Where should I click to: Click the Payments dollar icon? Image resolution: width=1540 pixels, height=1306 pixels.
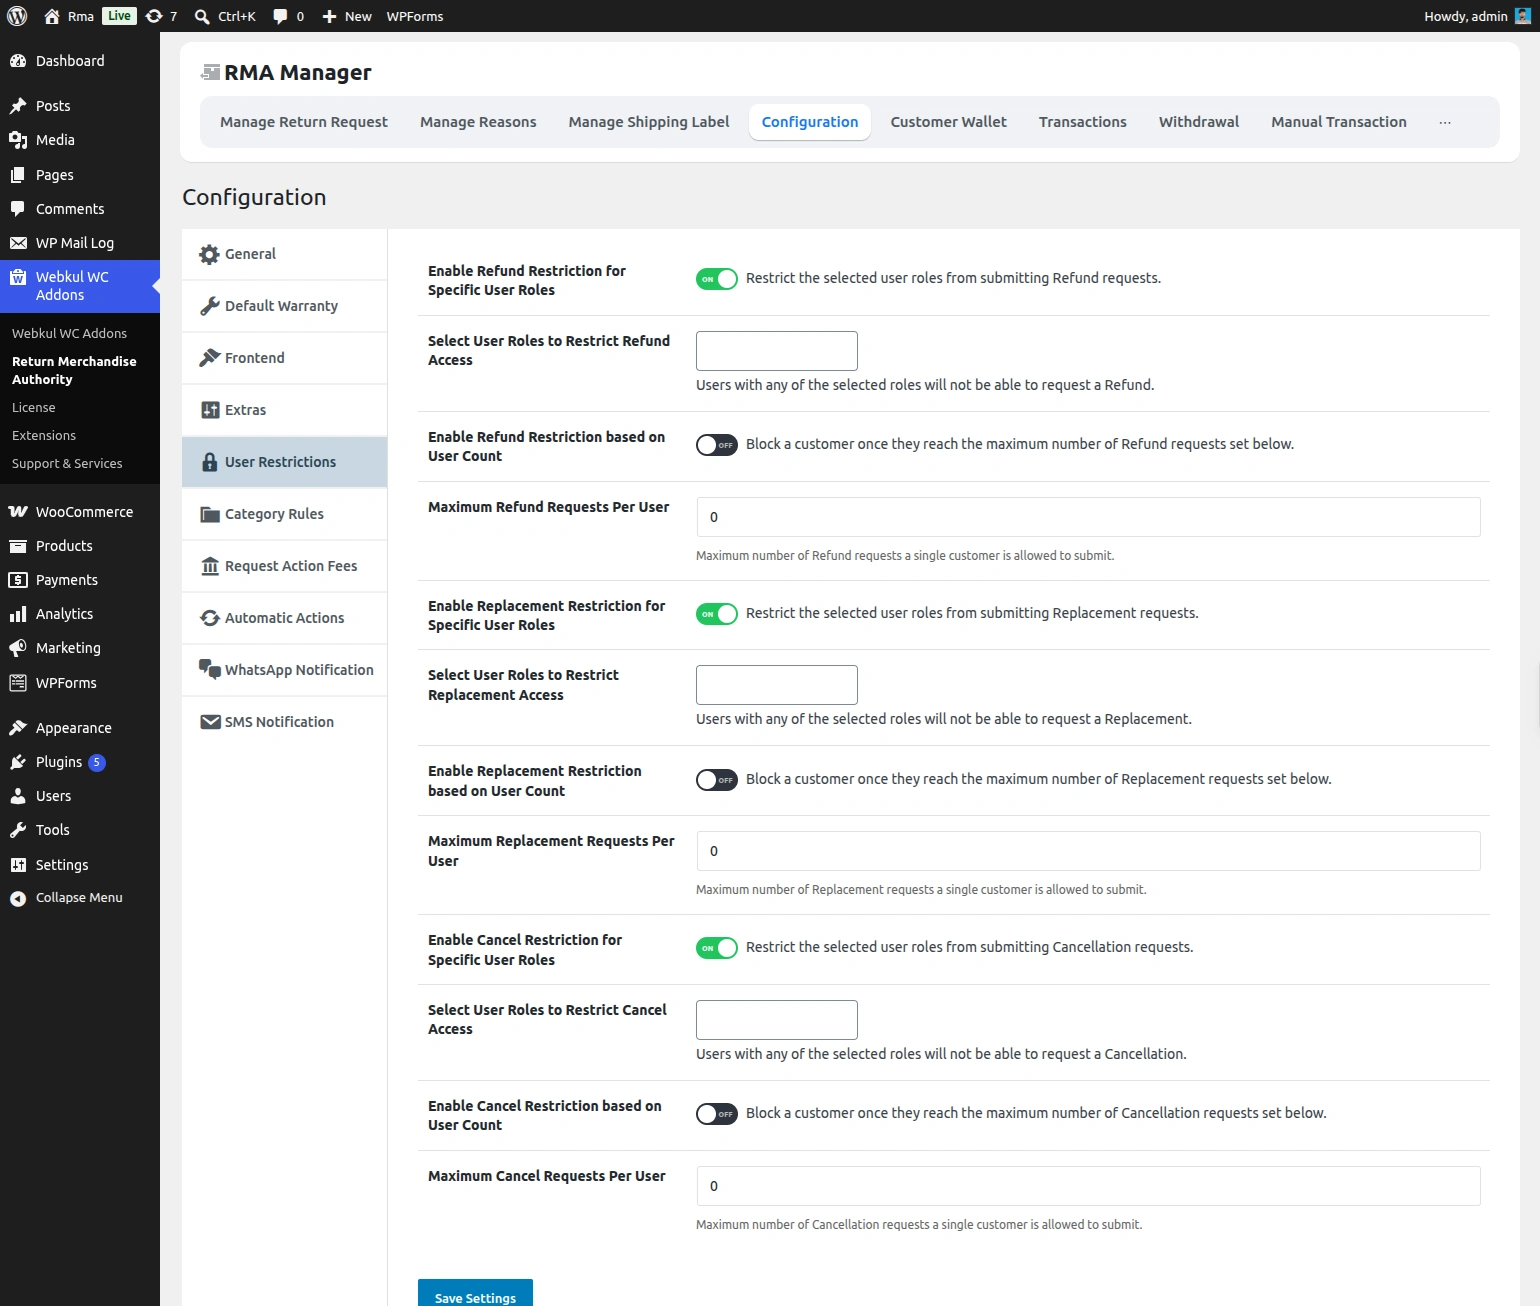(x=18, y=580)
